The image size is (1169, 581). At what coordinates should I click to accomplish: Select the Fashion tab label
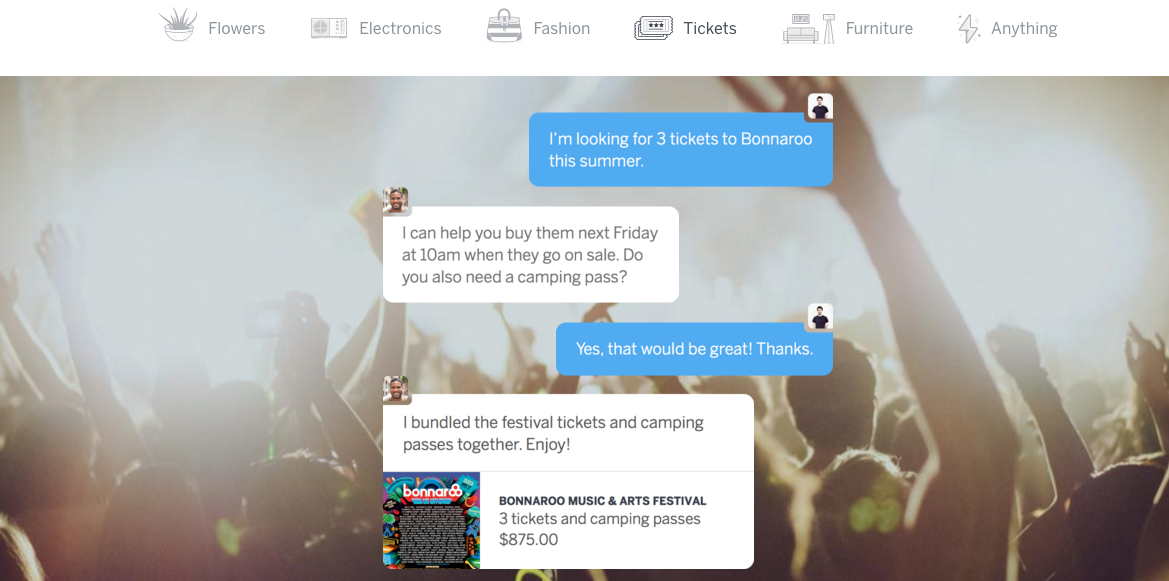click(x=561, y=28)
